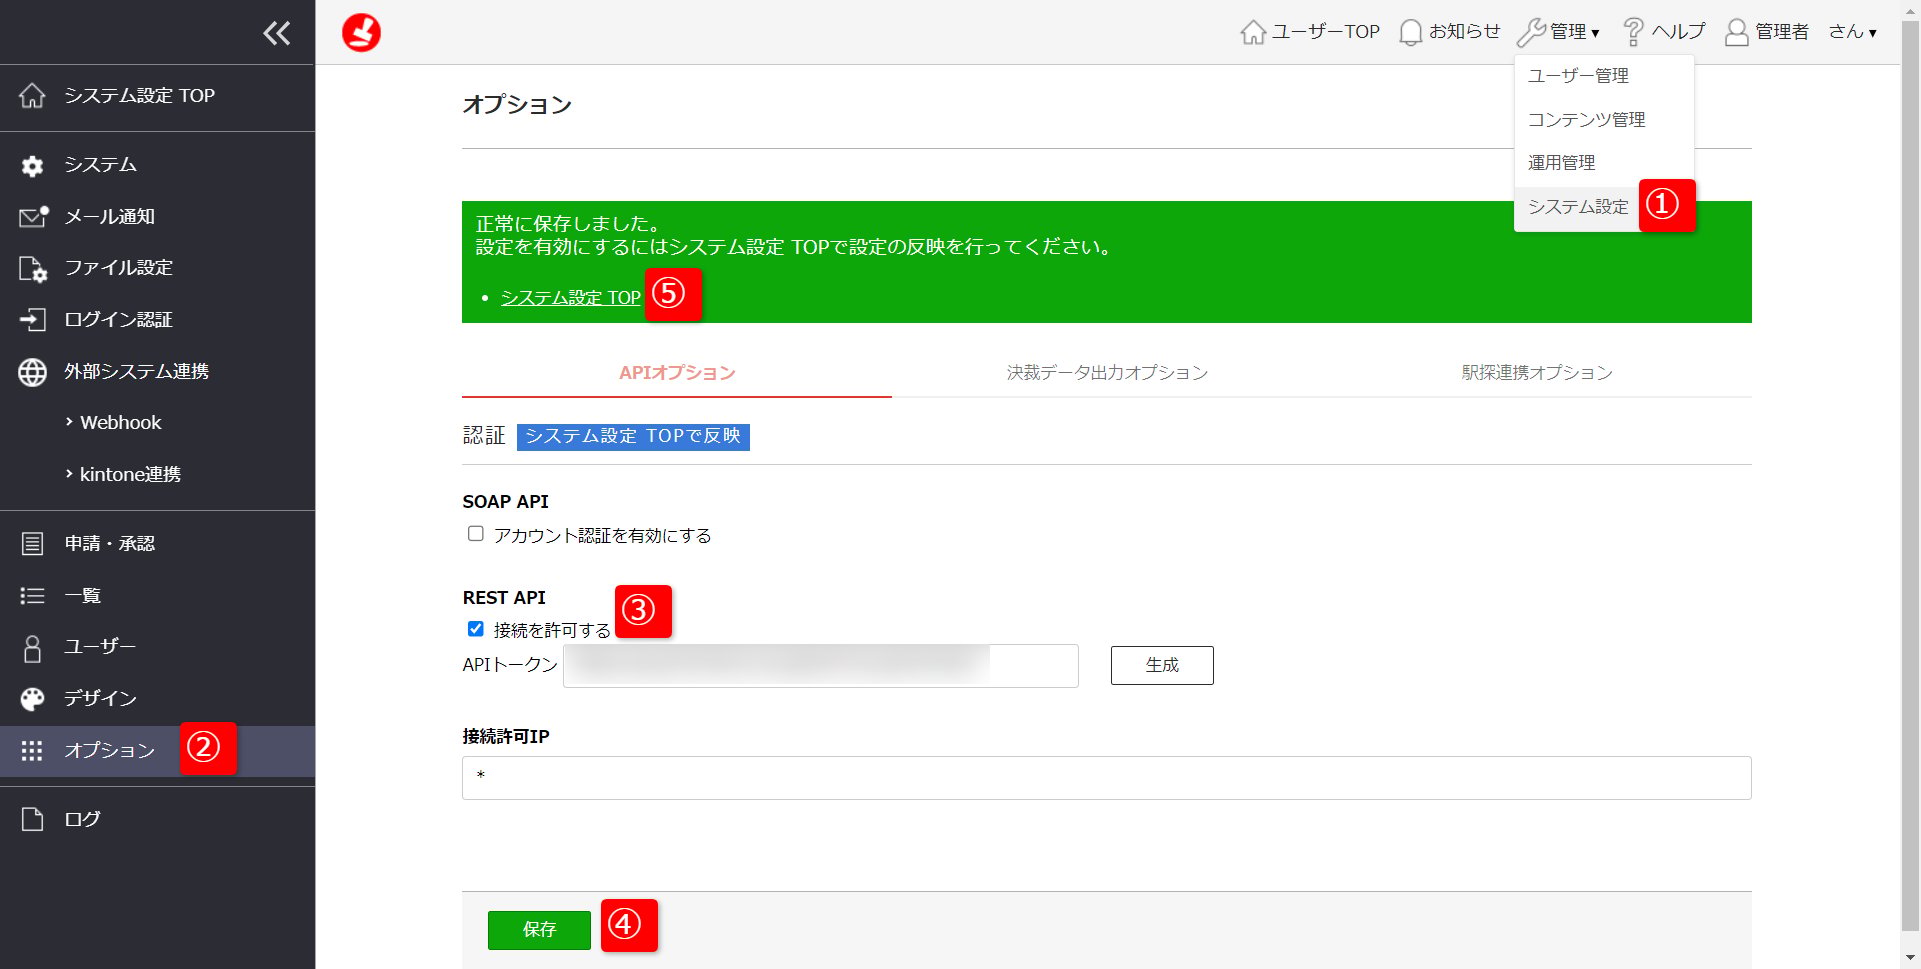Click the 管理者 user avatar icon

click(1737, 32)
